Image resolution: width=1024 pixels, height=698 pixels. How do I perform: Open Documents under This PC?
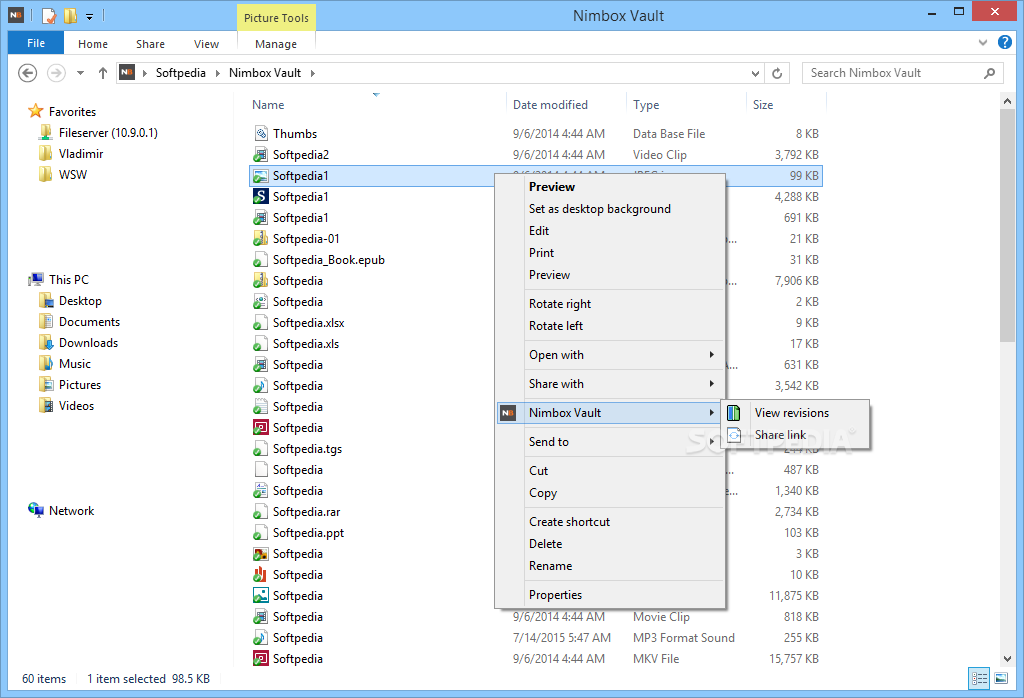point(89,322)
